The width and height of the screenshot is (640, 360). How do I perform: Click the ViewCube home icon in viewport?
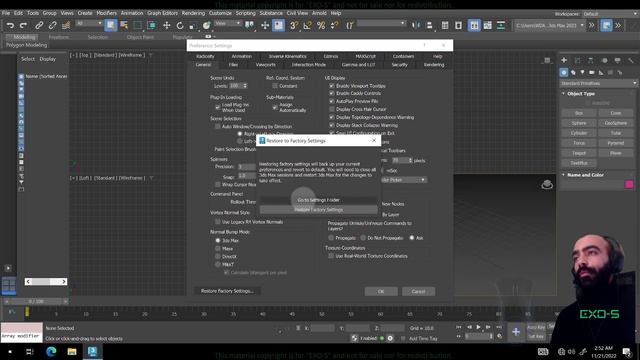coord(547,185)
